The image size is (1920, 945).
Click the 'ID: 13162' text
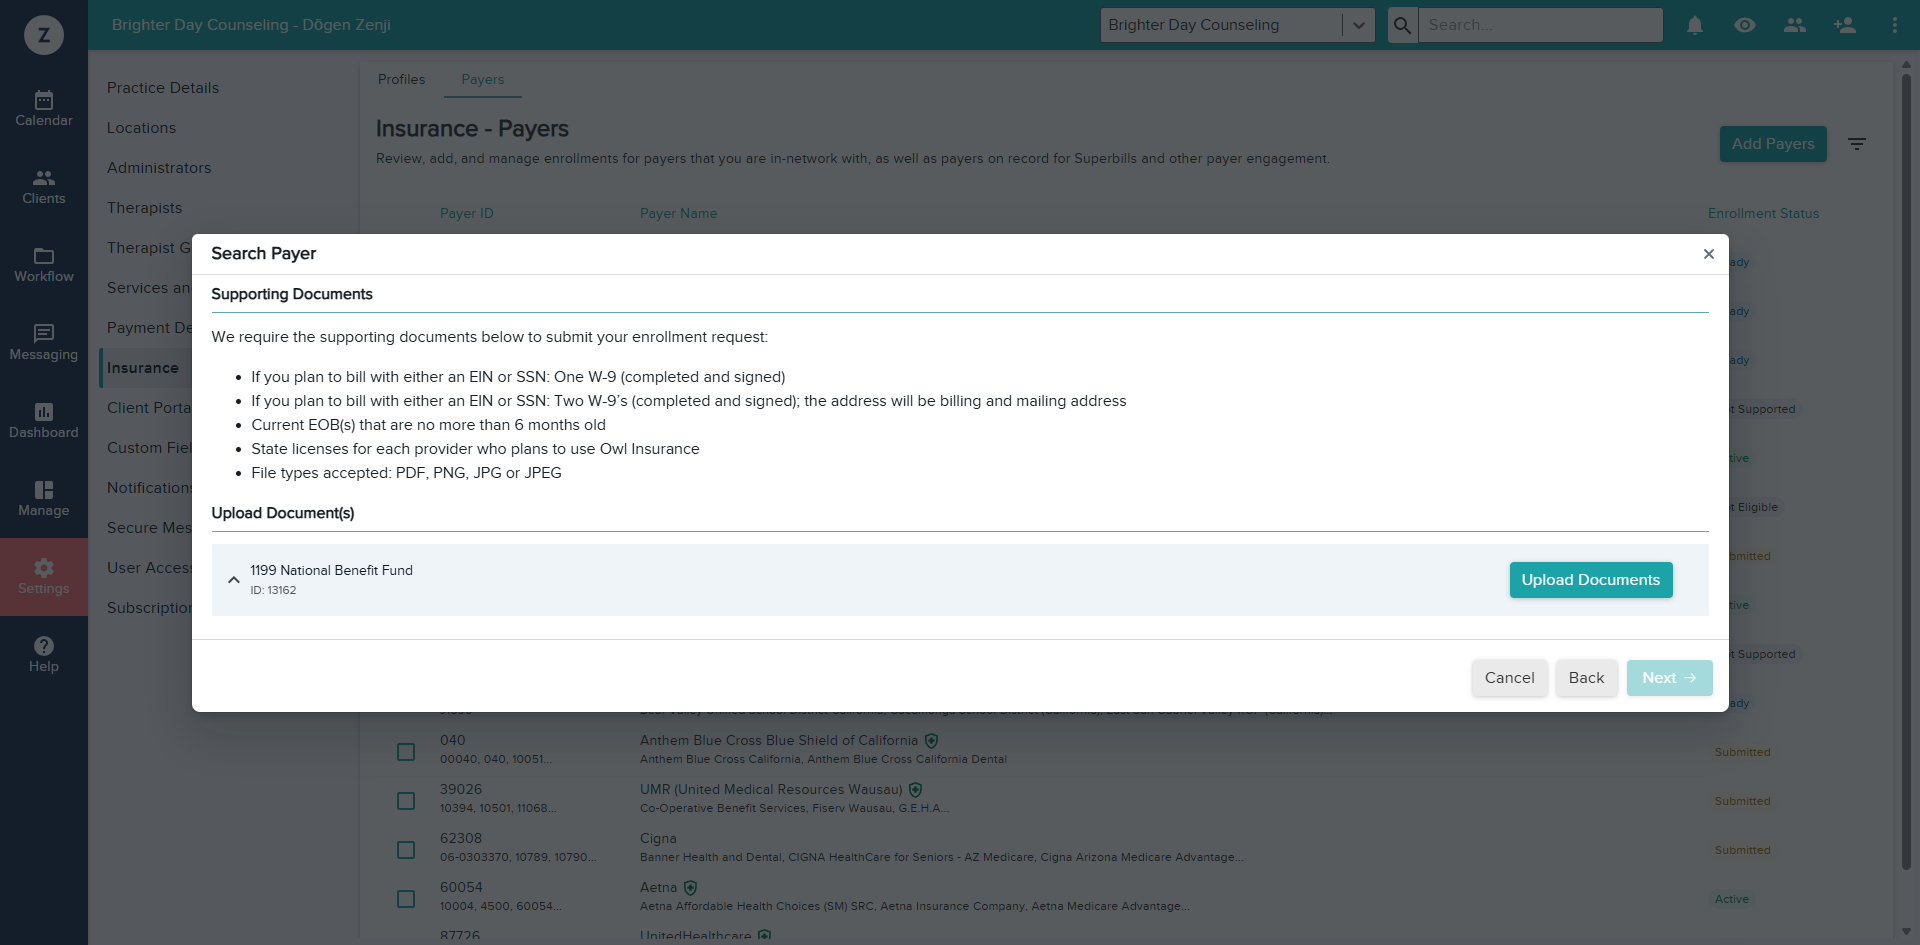[273, 590]
